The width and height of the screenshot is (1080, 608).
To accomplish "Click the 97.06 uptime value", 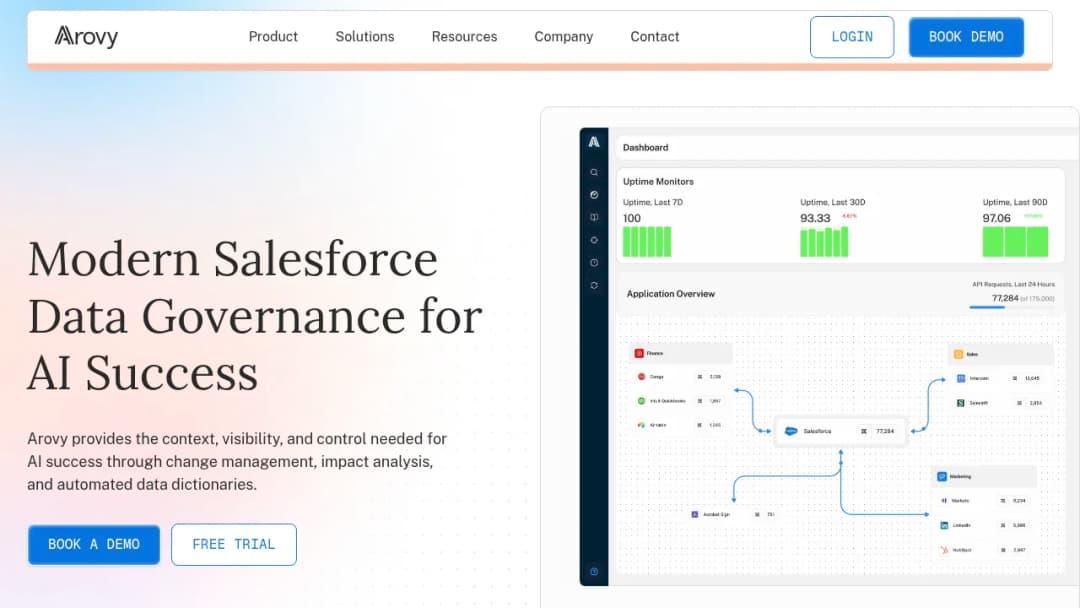I will click(997, 218).
